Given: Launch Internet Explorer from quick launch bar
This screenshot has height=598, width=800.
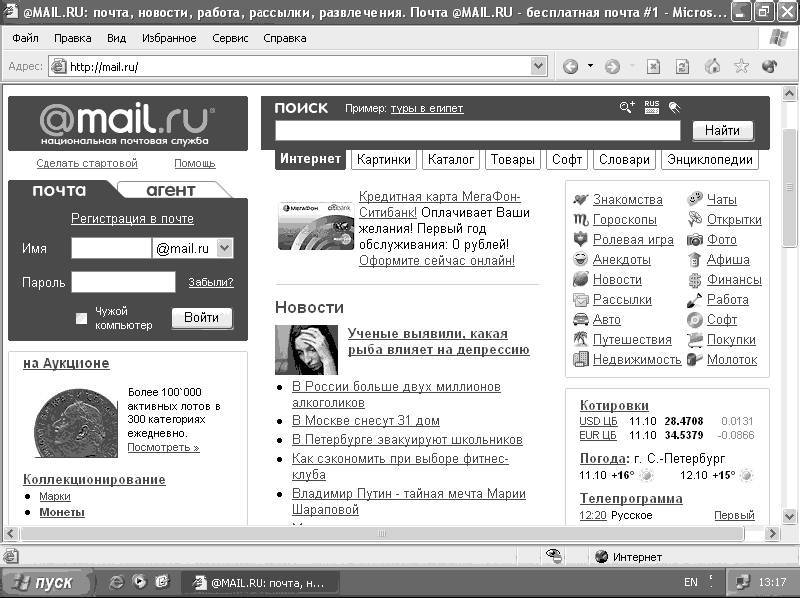Looking at the screenshot, I should pyautogui.click(x=116, y=582).
